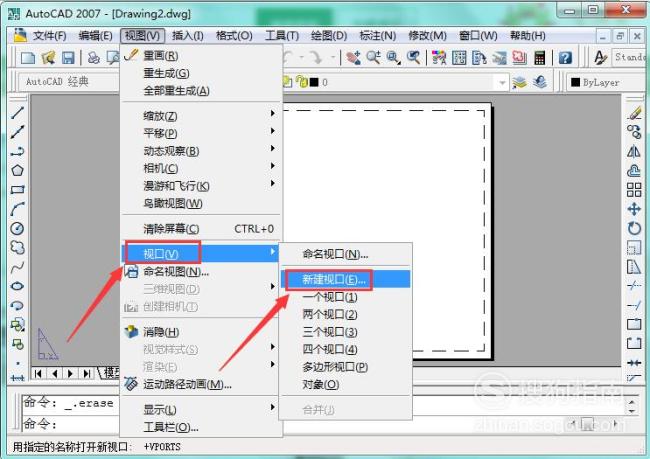Click the Copy object tool

coord(634,132)
